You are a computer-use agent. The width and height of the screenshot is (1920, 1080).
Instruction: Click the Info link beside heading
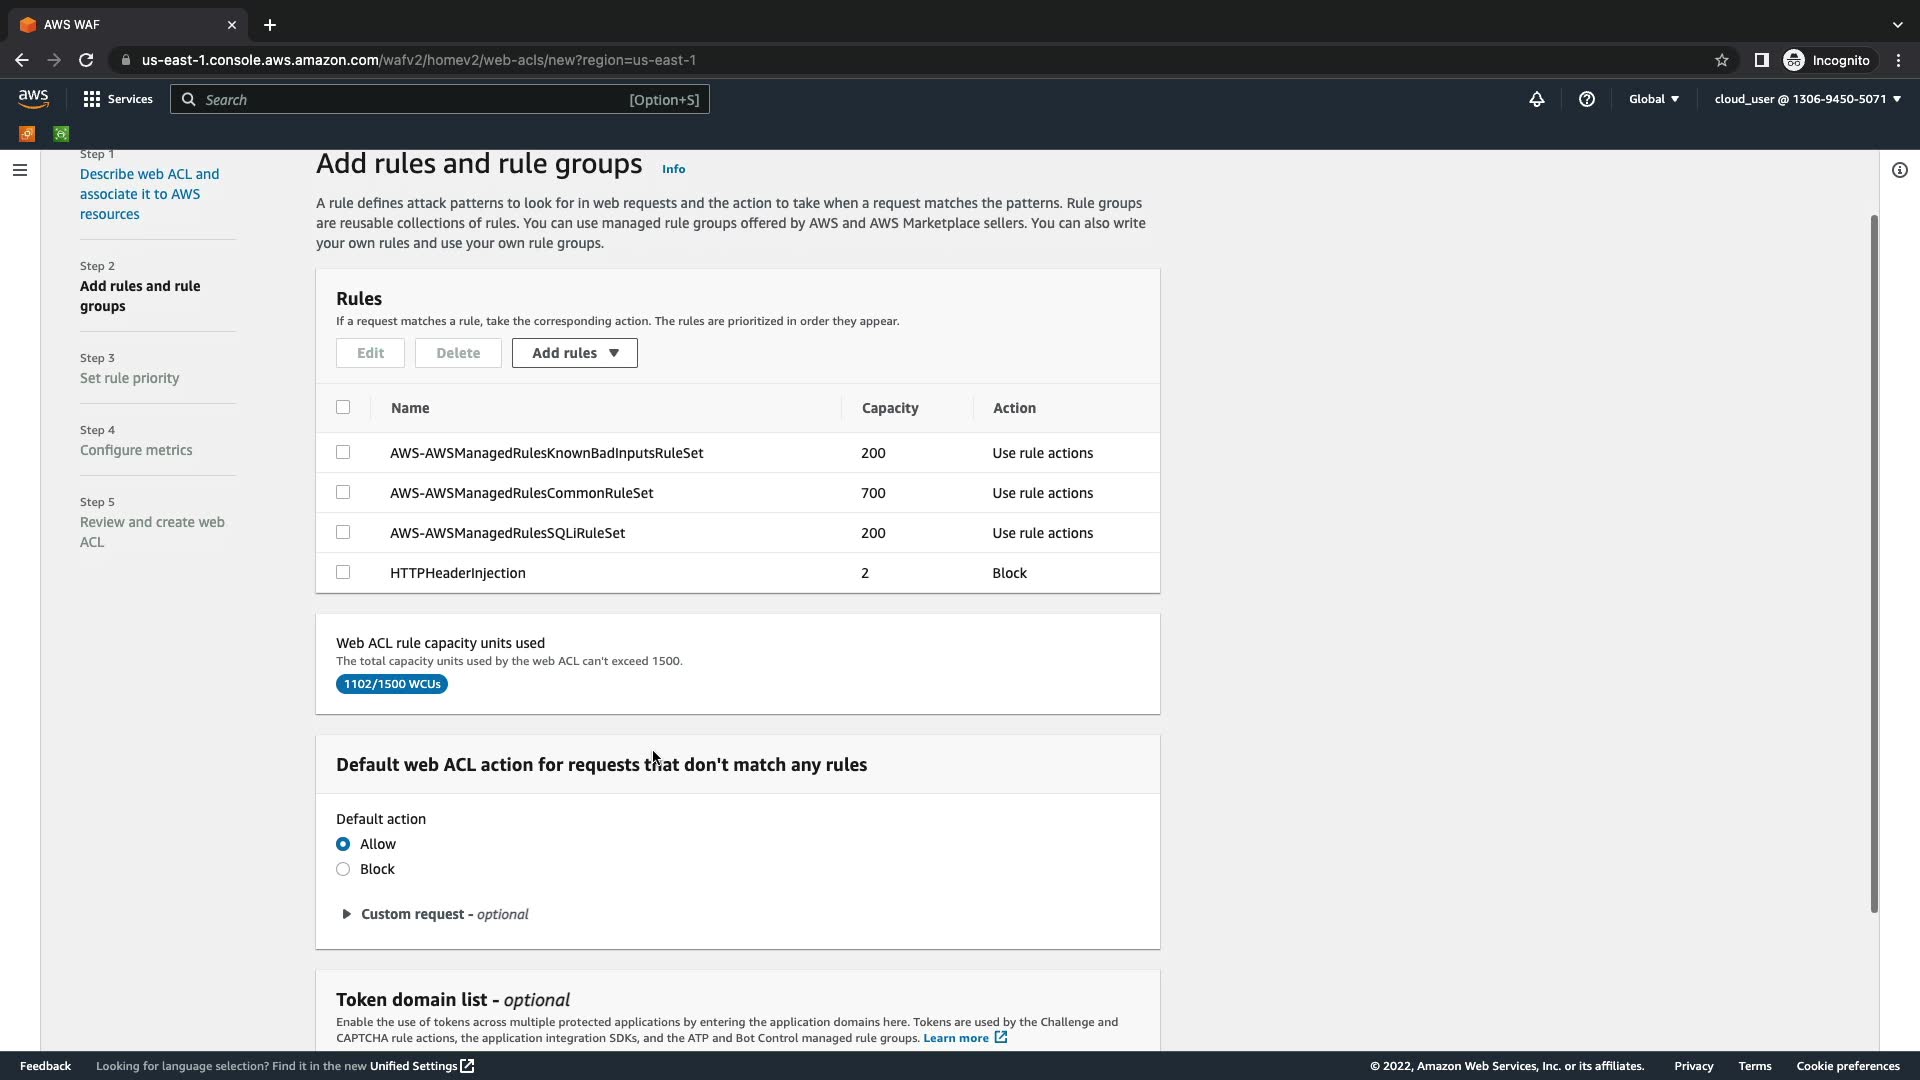click(x=673, y=169)
